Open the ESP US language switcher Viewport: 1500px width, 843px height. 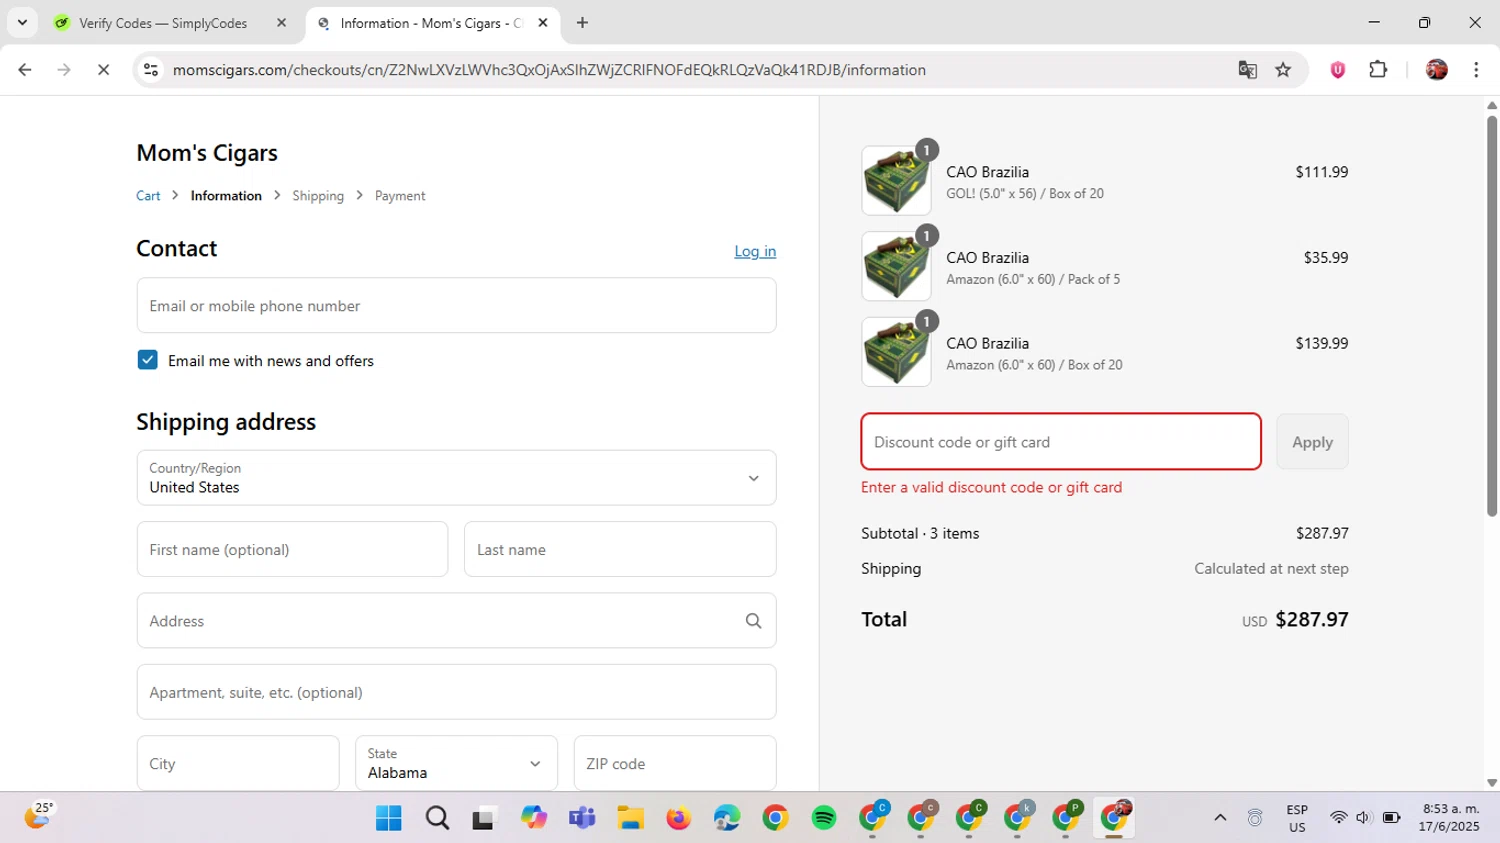1297,818
